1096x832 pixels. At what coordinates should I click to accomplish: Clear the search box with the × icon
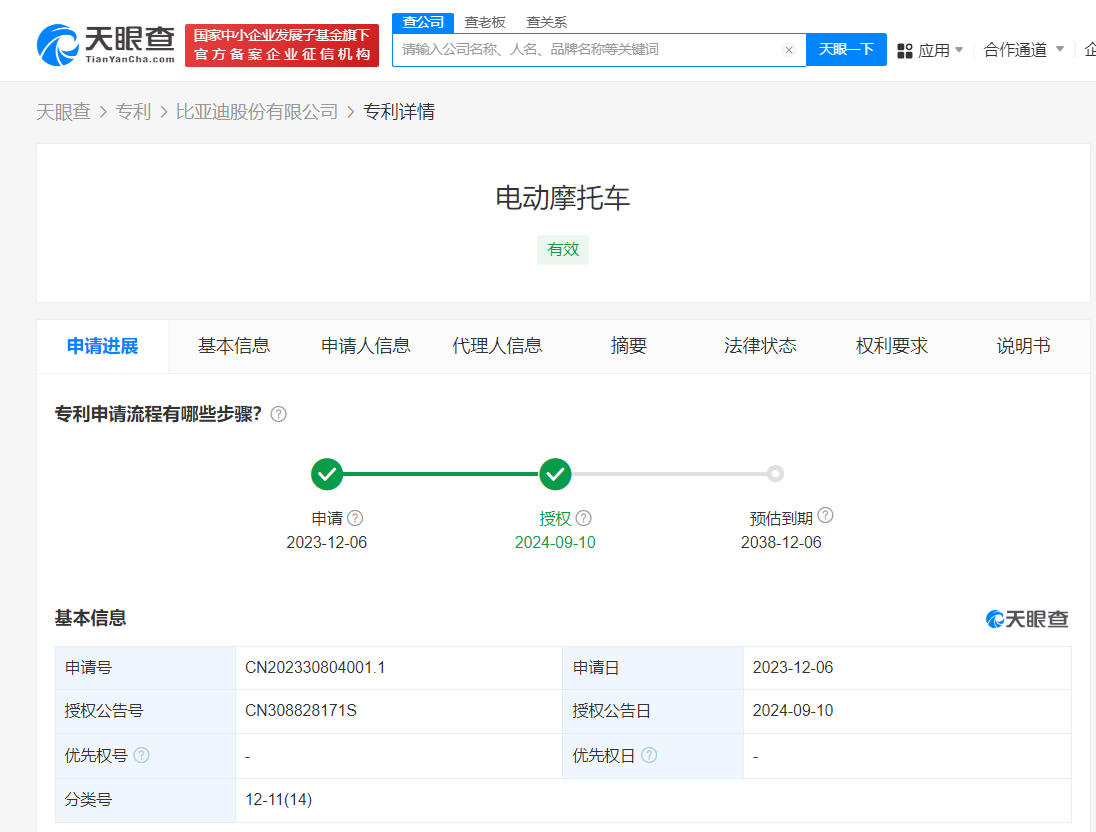point(789,49)
